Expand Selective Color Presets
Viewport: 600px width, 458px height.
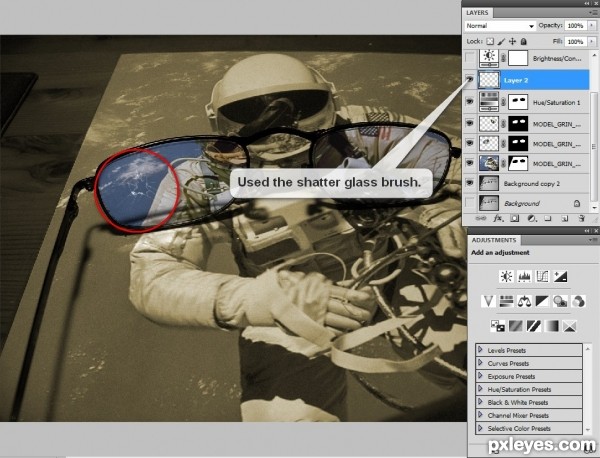coord(480,428)
